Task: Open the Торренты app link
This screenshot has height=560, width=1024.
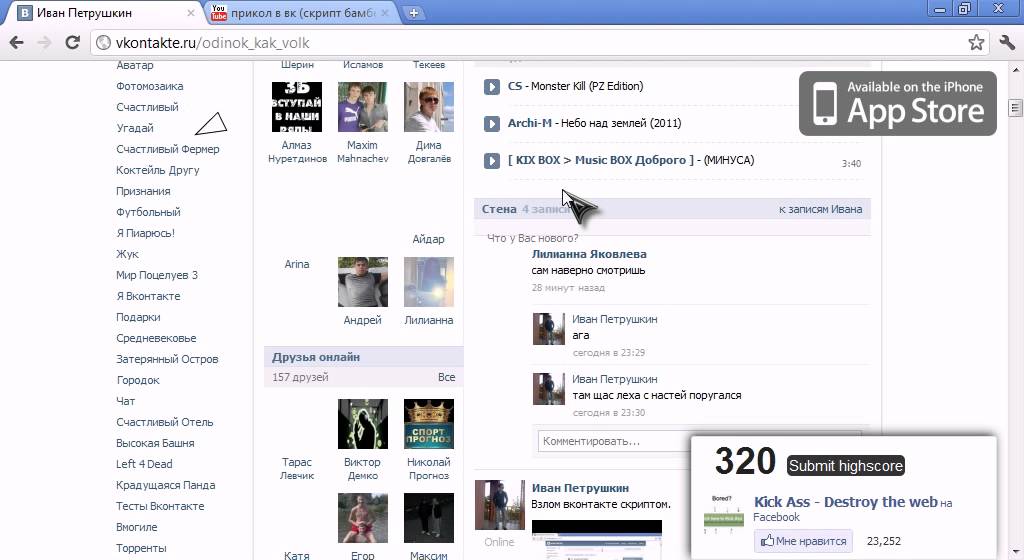Action: pos(141,548)
